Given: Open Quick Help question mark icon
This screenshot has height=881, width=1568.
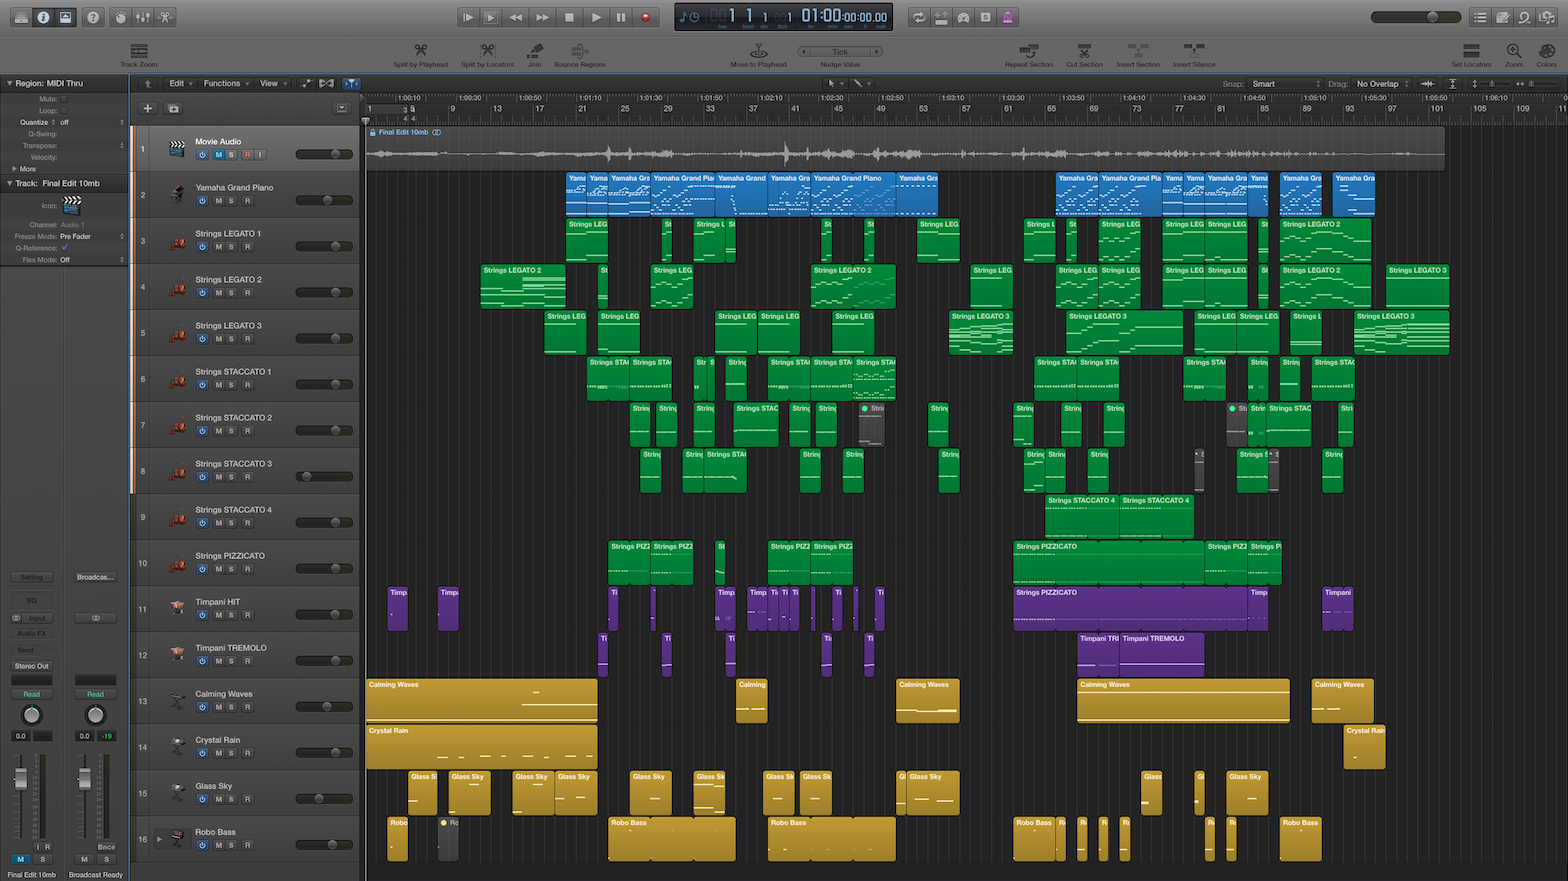Looking at the screenshot, I should coord(93,17).
